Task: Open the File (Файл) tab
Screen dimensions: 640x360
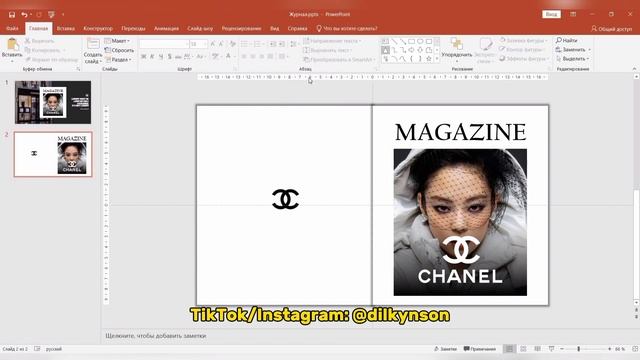Action: [12, 29]
